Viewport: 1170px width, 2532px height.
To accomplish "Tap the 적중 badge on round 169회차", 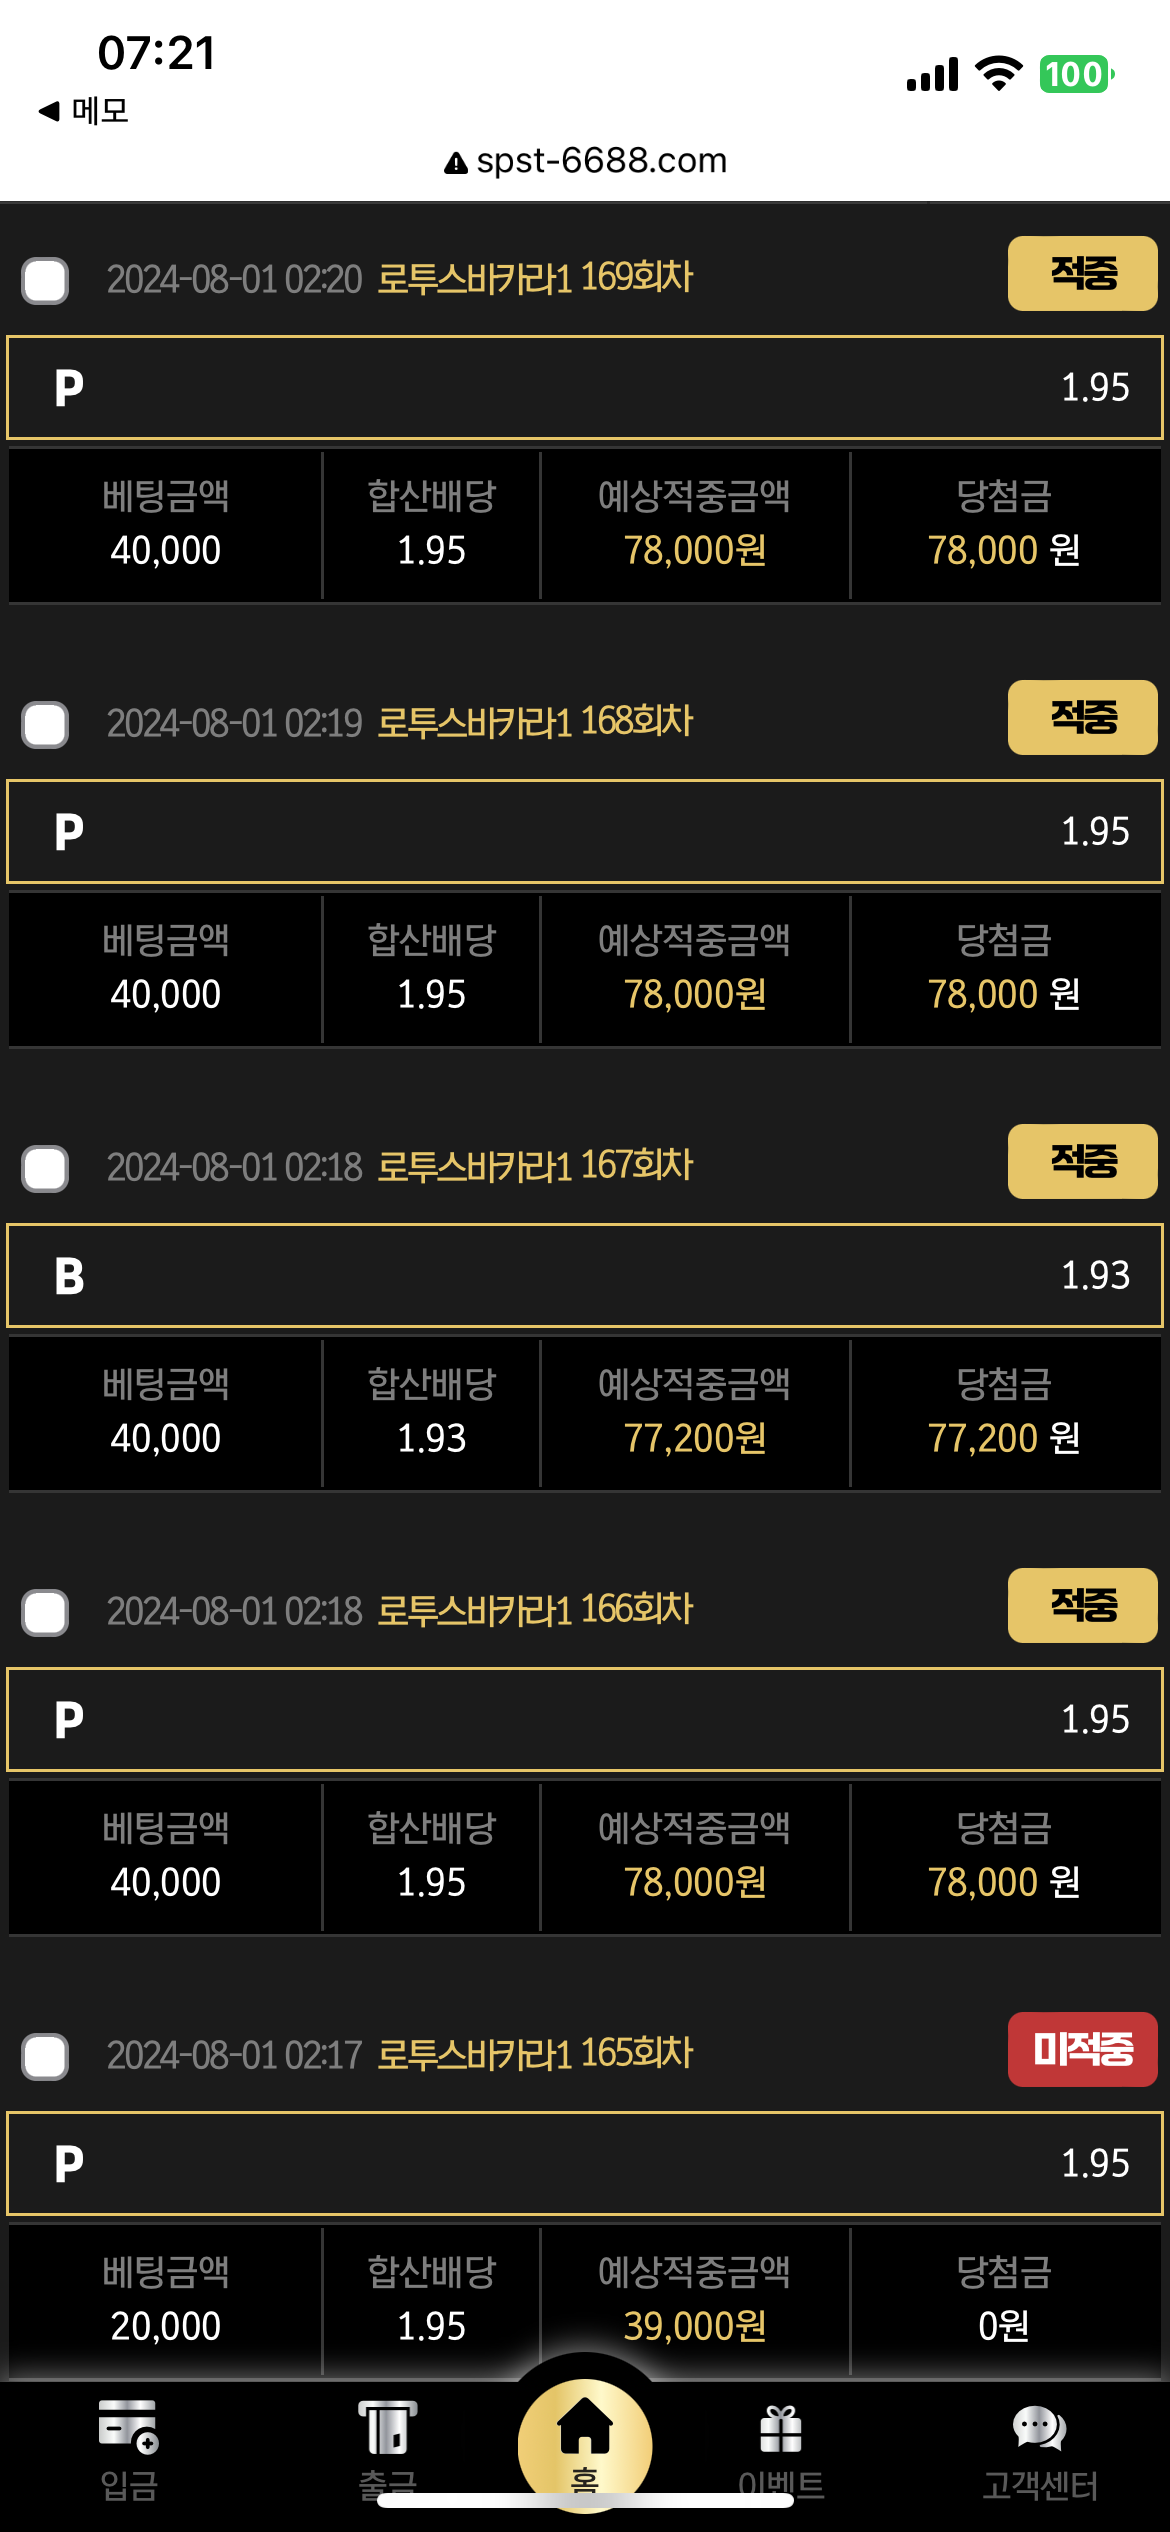I will pyautogui.click(x=1082, y=274).
